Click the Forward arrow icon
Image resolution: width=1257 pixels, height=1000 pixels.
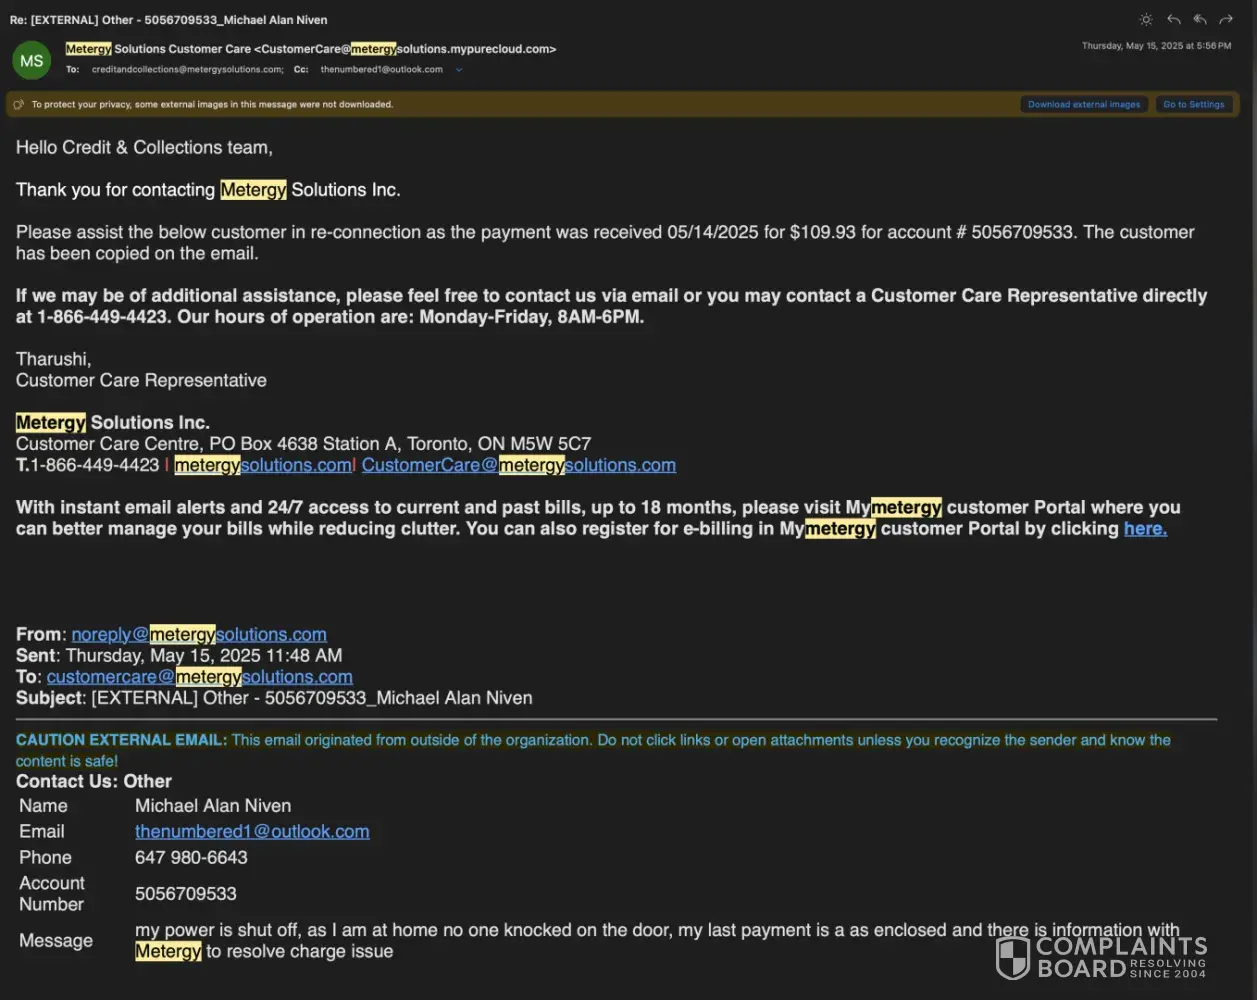pos(1226,20)
